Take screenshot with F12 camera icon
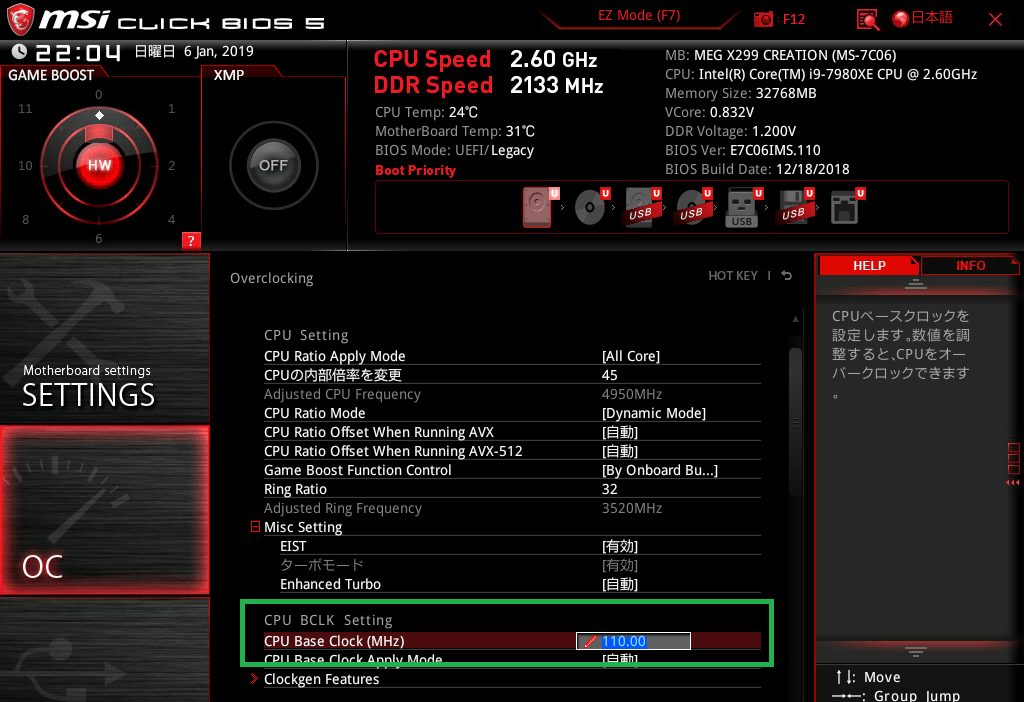 pos(763,19)
